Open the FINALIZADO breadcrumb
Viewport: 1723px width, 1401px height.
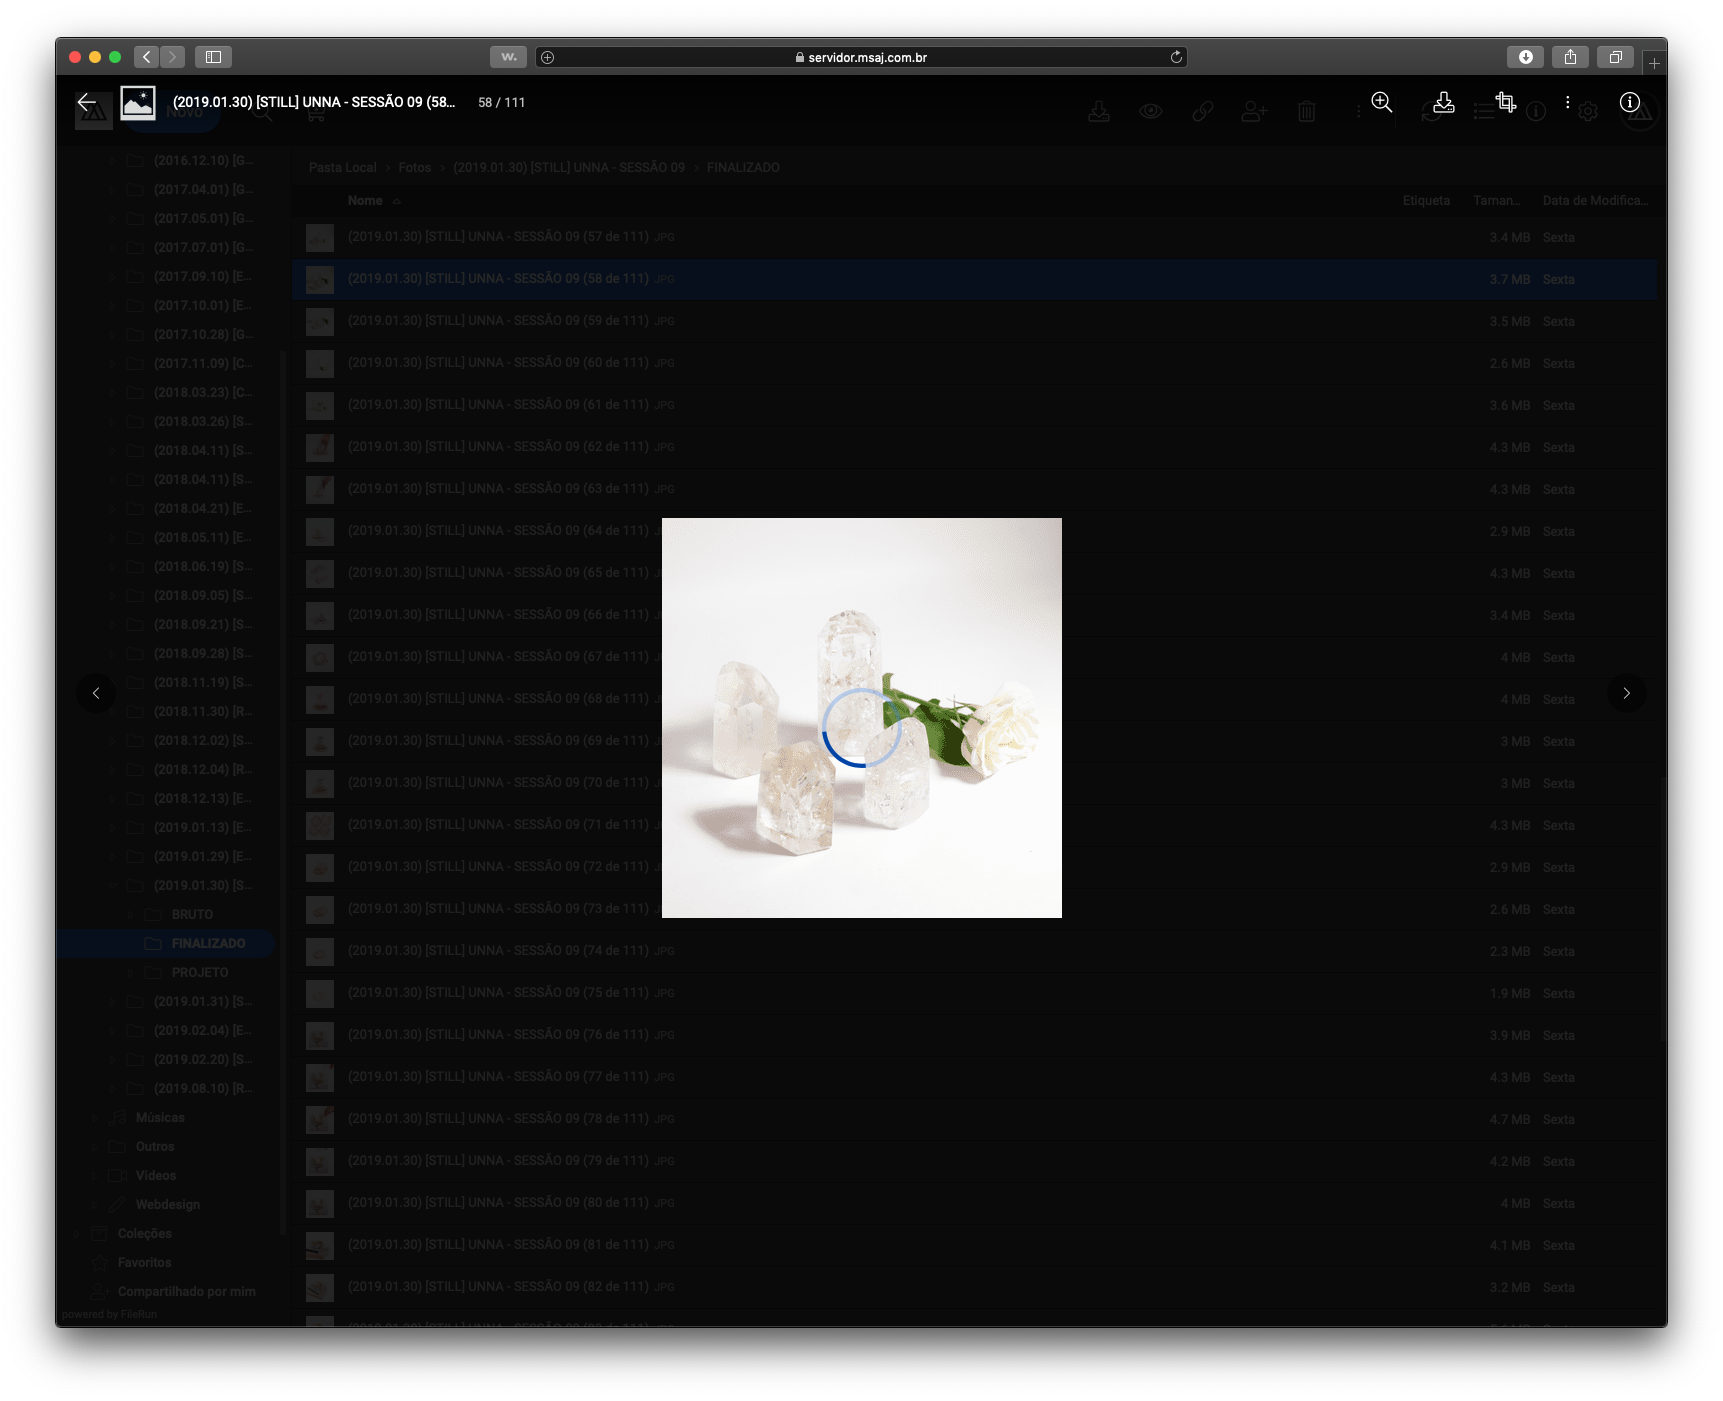click(743, 168)
